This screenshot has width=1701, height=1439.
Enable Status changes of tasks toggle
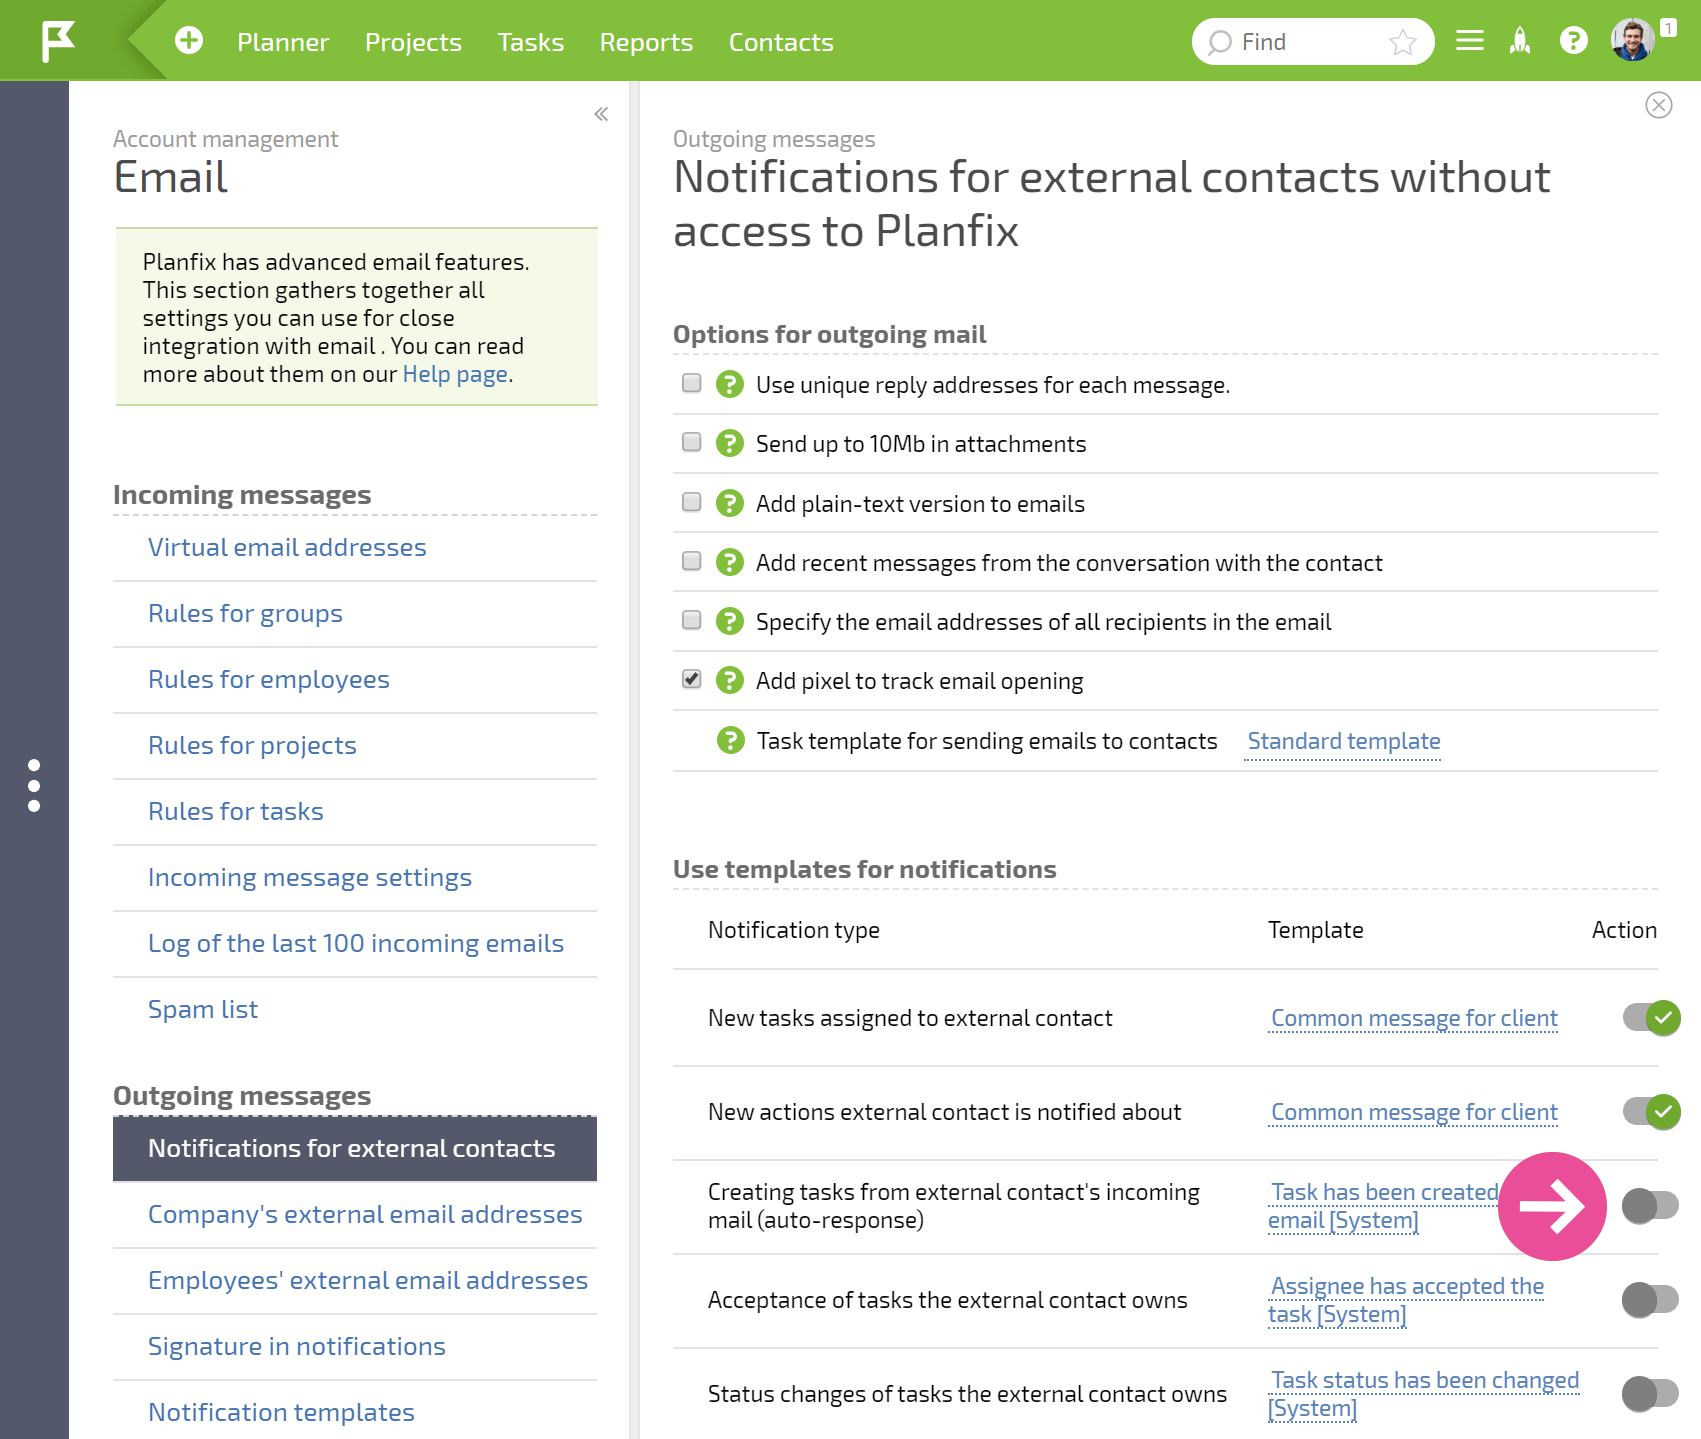(1650, 1394)
